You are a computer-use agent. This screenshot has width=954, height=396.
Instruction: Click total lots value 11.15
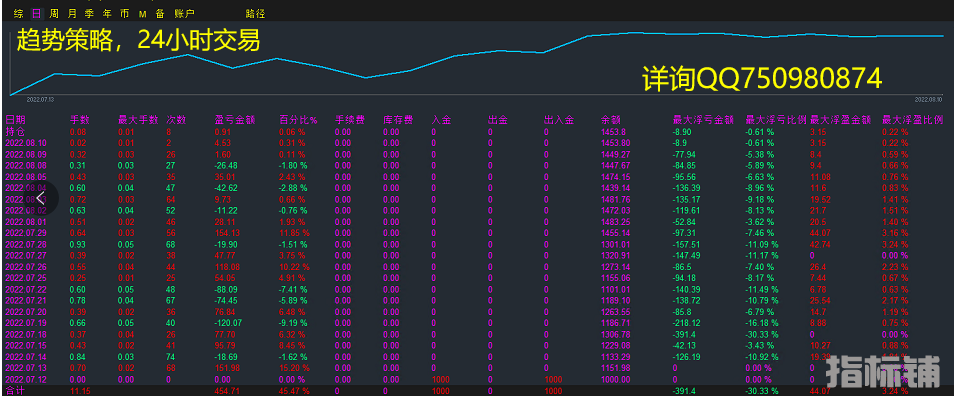click(x=80, y=391)
